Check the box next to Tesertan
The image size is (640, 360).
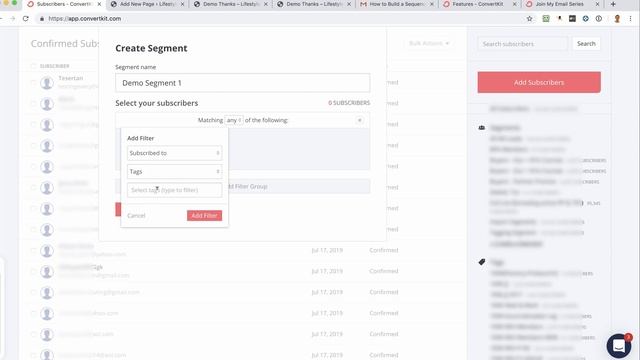point(33,83)
